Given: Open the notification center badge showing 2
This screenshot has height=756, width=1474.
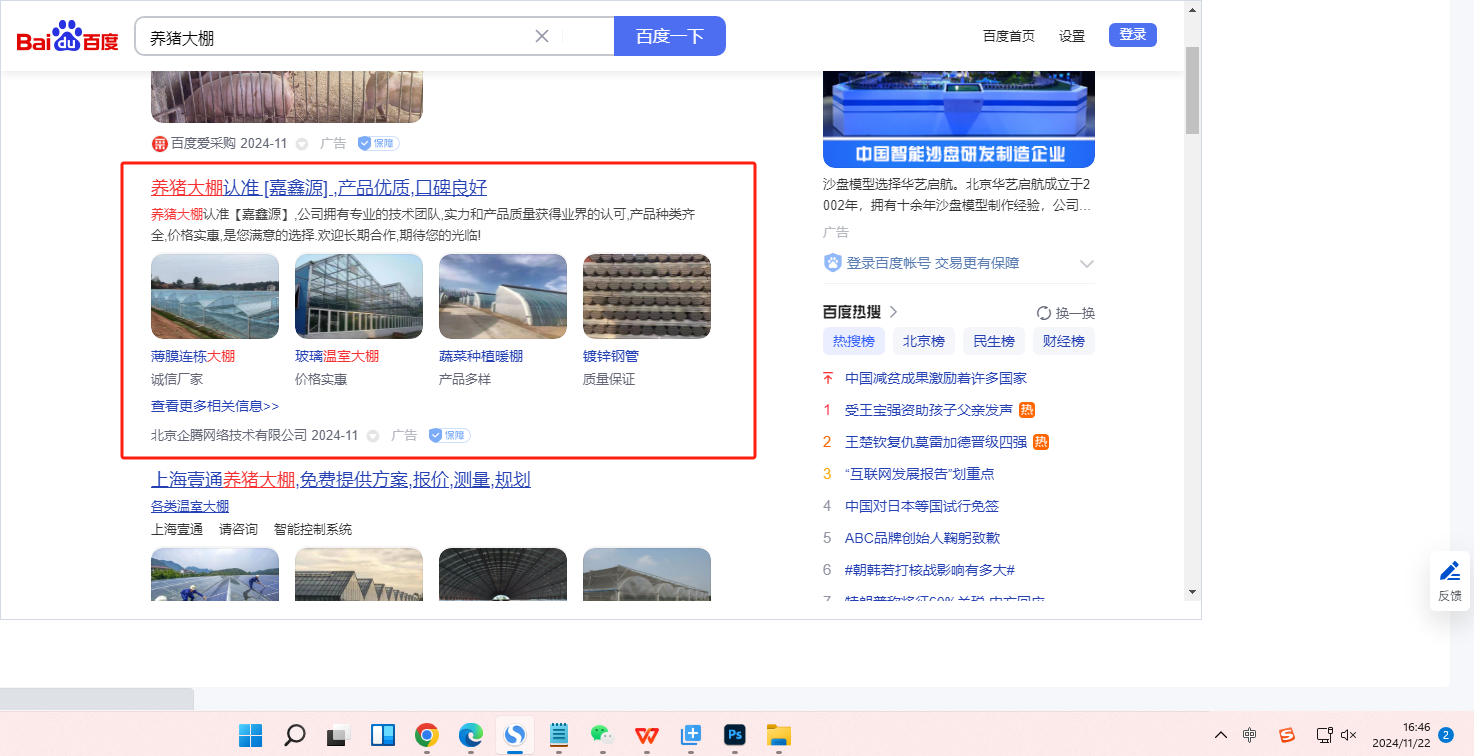Looking at the screenshot, I should pos(1445,735).
